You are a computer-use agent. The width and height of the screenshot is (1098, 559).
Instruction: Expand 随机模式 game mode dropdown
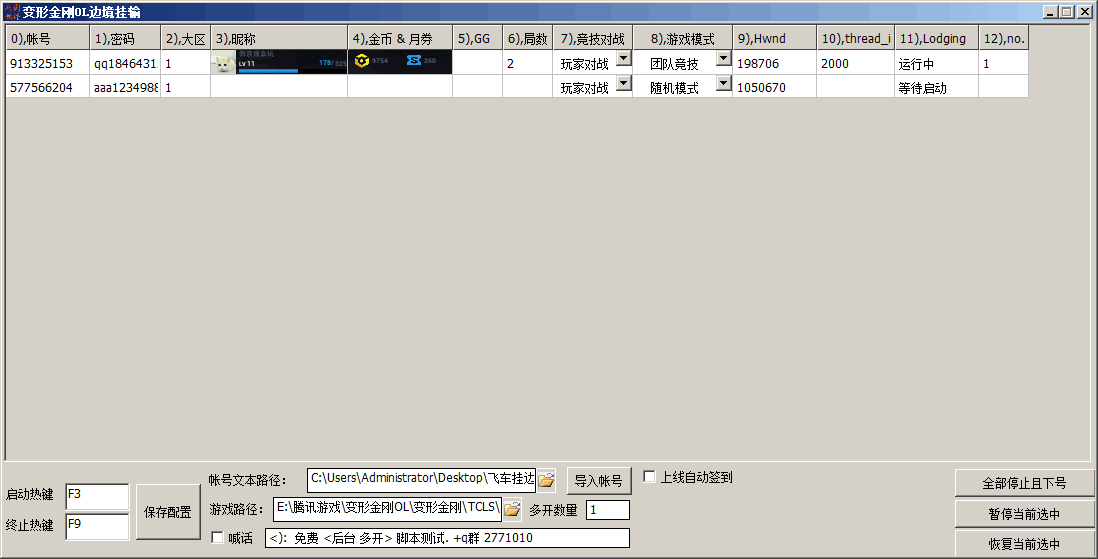click(x=723, y=83)
